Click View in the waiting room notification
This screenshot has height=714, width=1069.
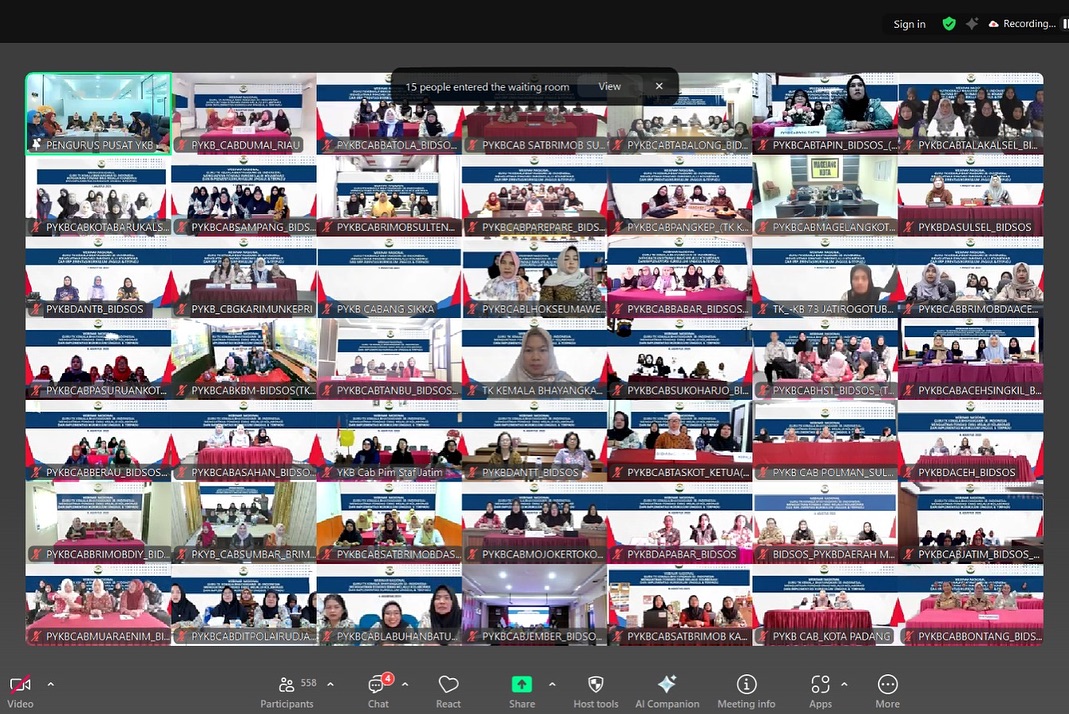[609, 87]
